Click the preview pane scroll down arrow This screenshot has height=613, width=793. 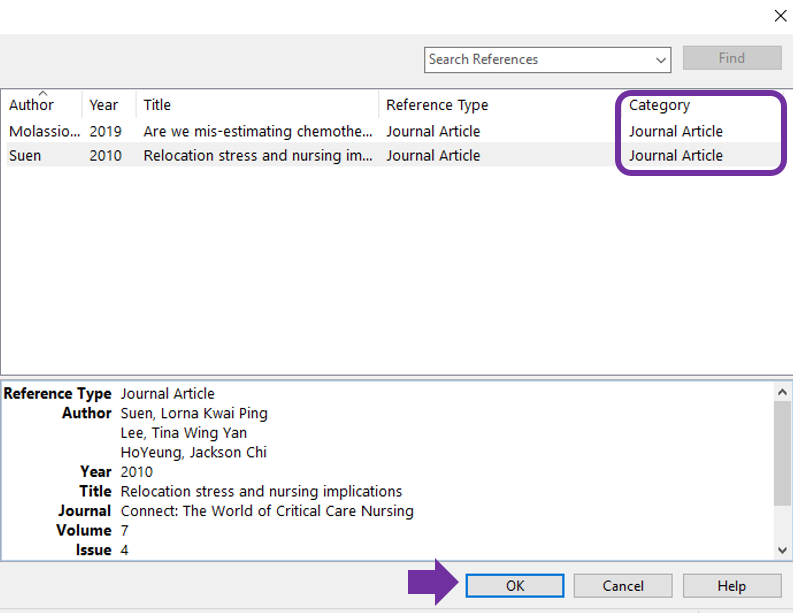coord(782,550)
